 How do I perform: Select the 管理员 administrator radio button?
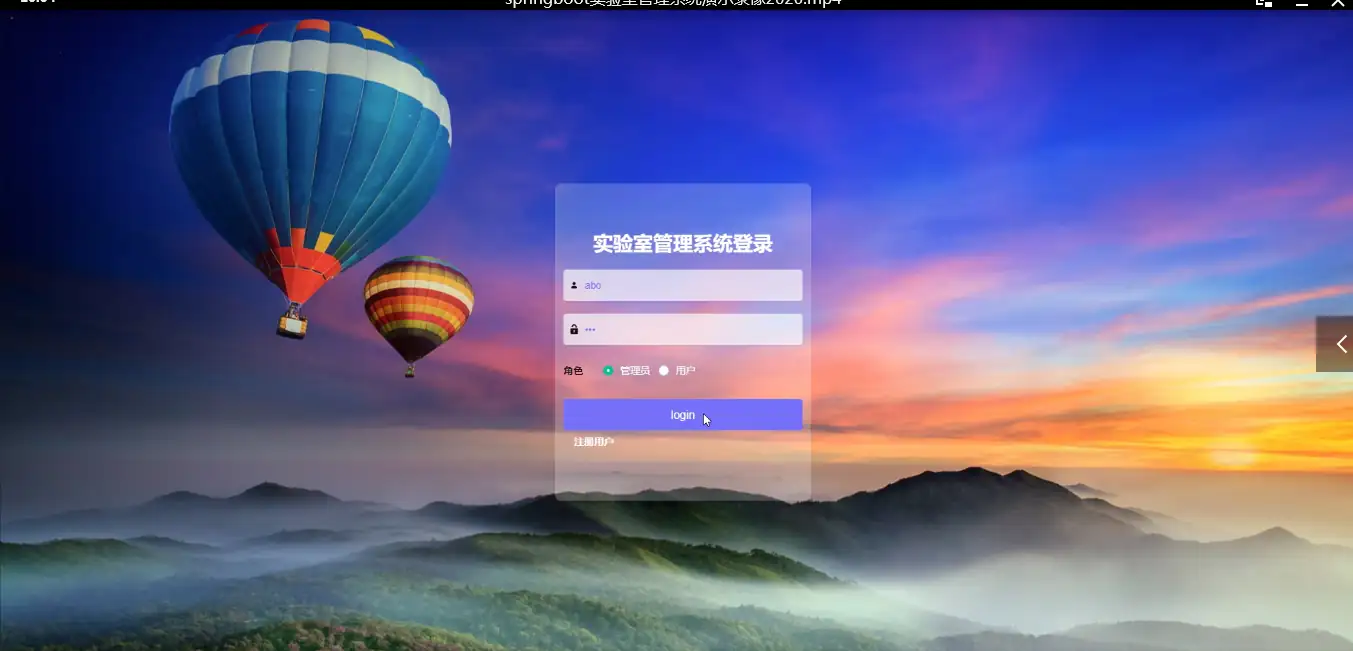(x=609, y=369)
